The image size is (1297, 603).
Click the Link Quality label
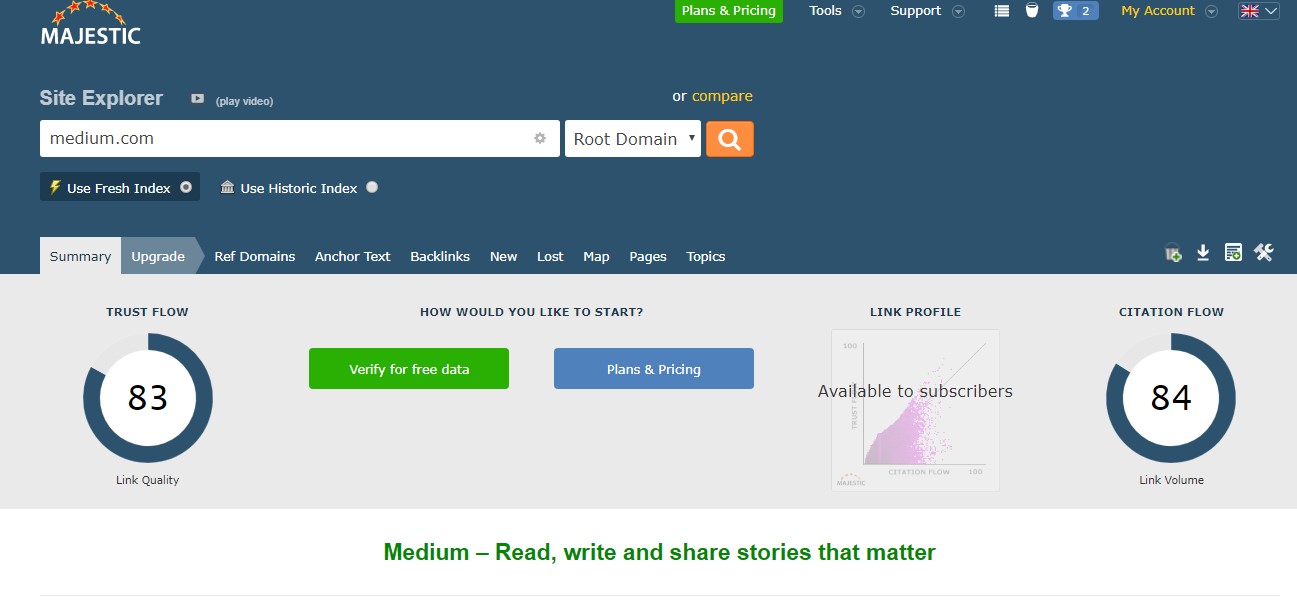pos(148,480)
